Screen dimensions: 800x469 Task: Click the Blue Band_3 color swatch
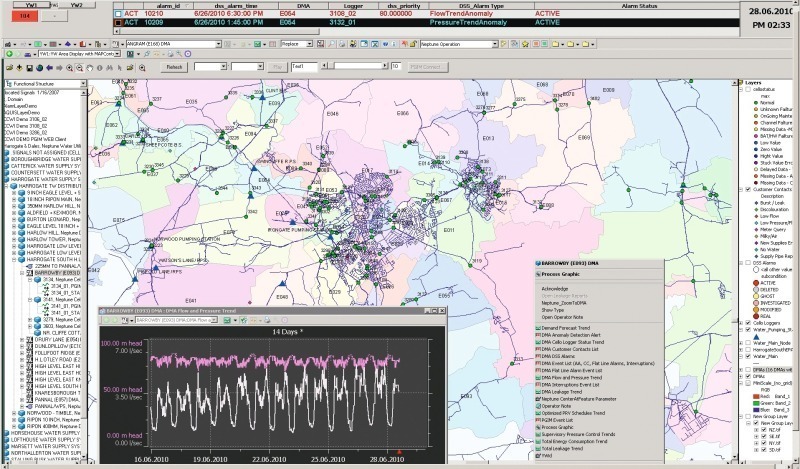[x=756, y=410]
